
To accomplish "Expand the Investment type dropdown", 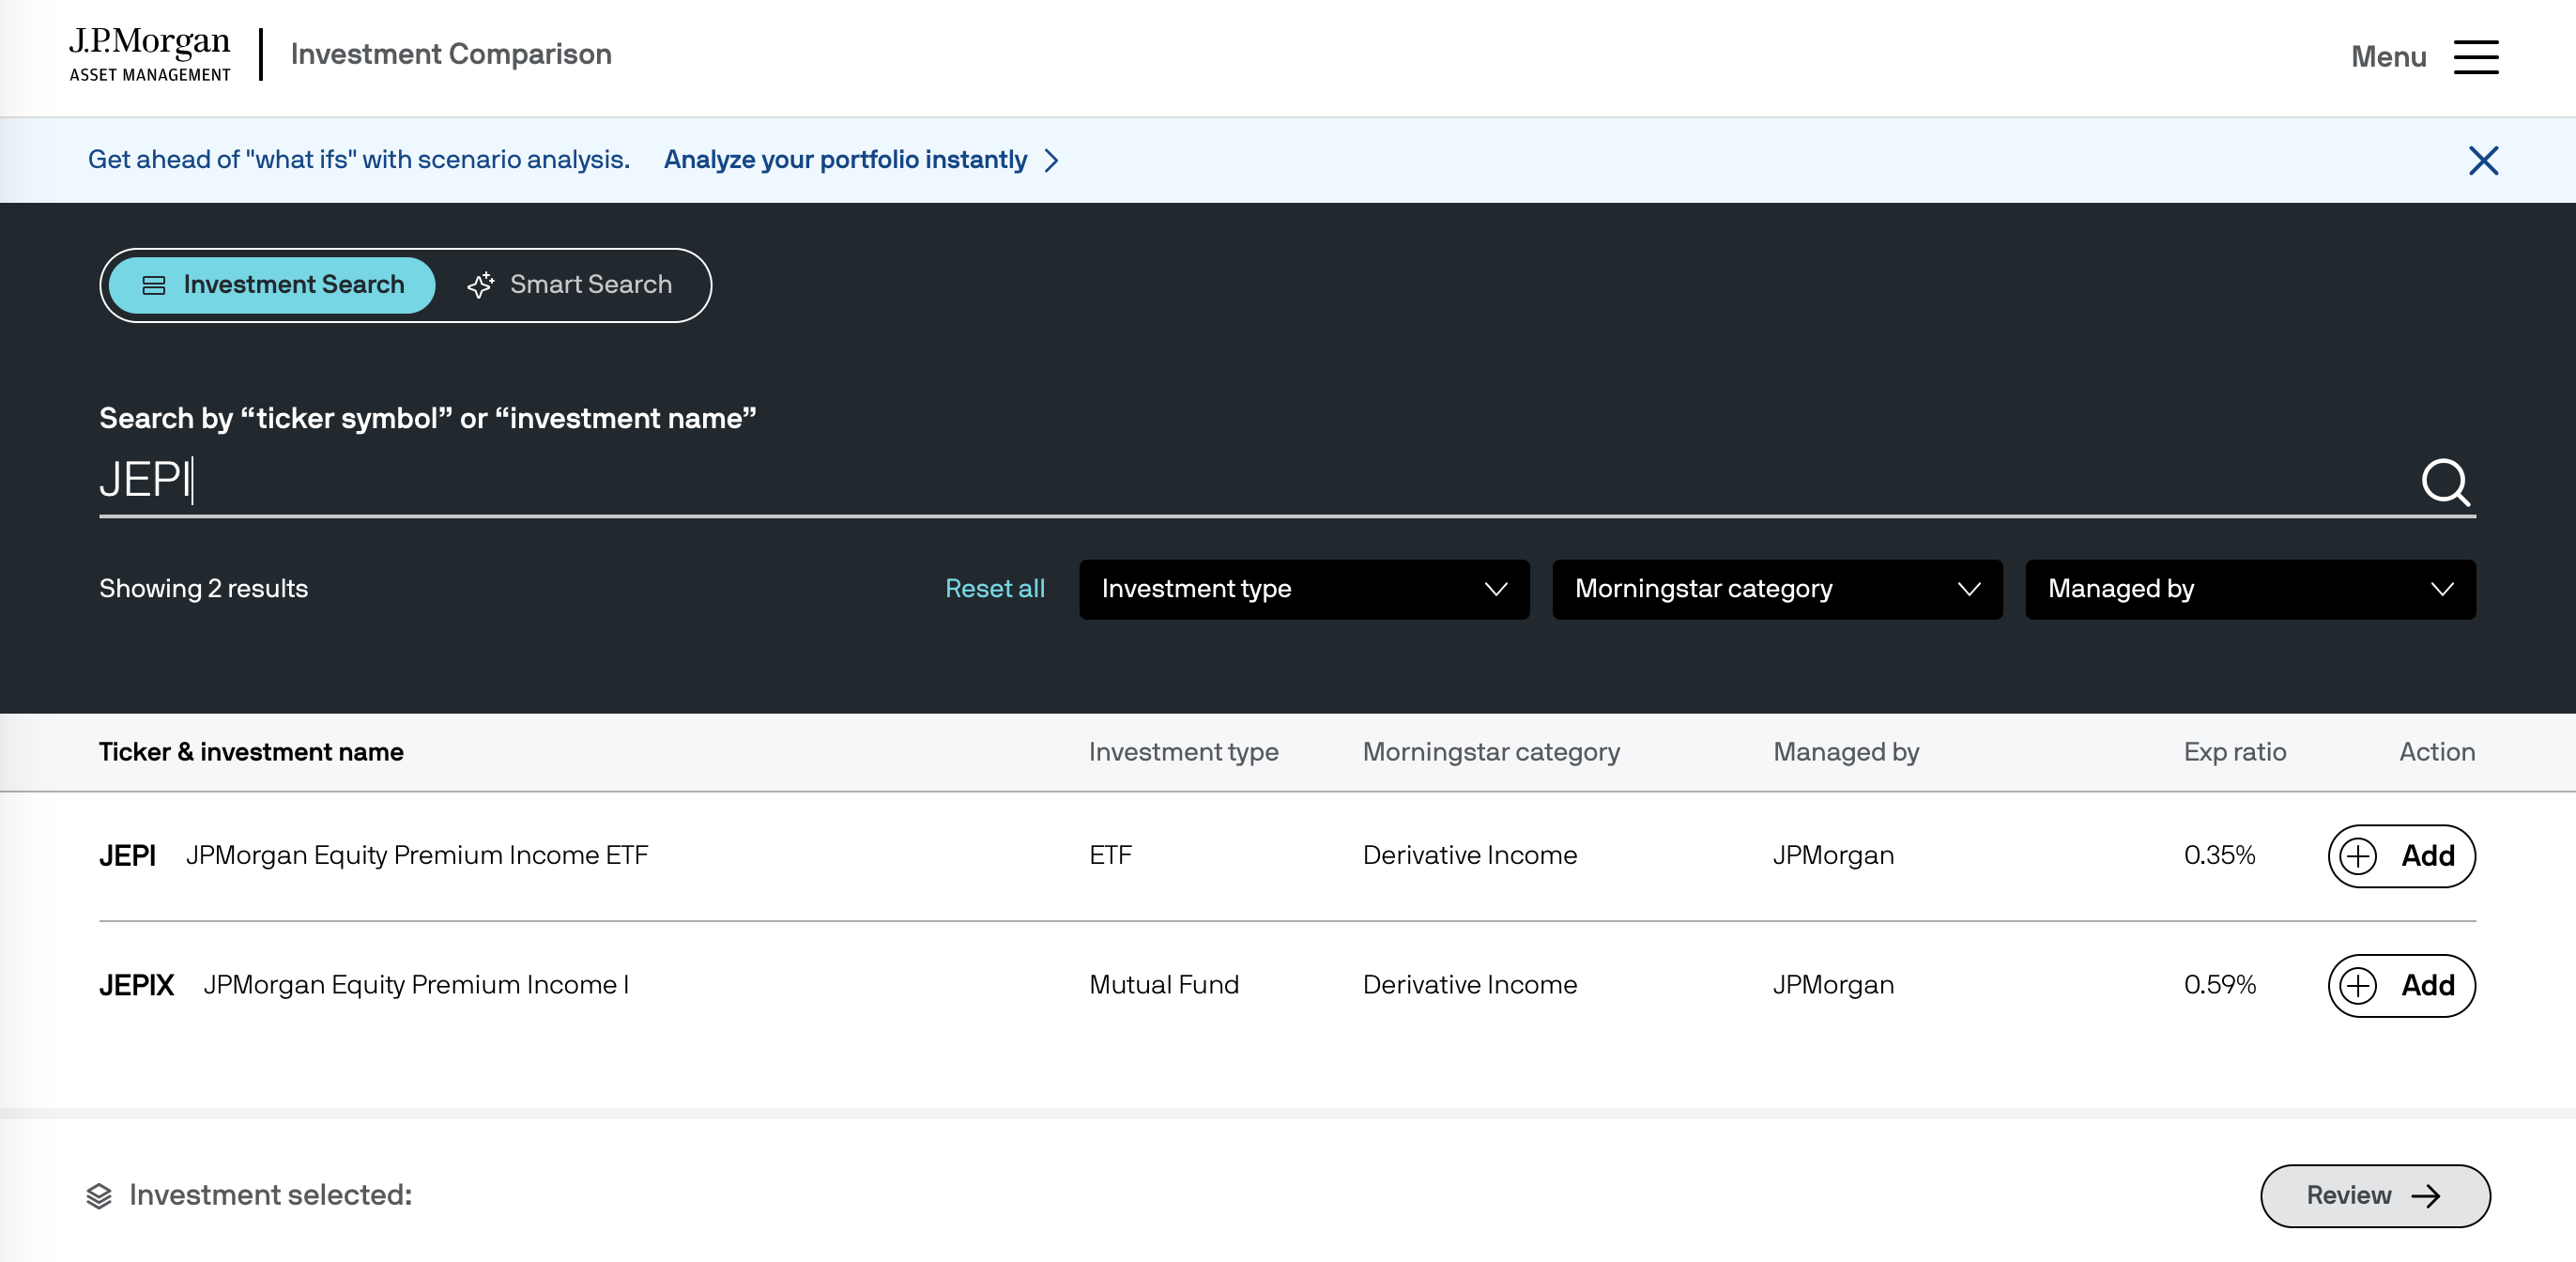I will [x=1303, y=589].
